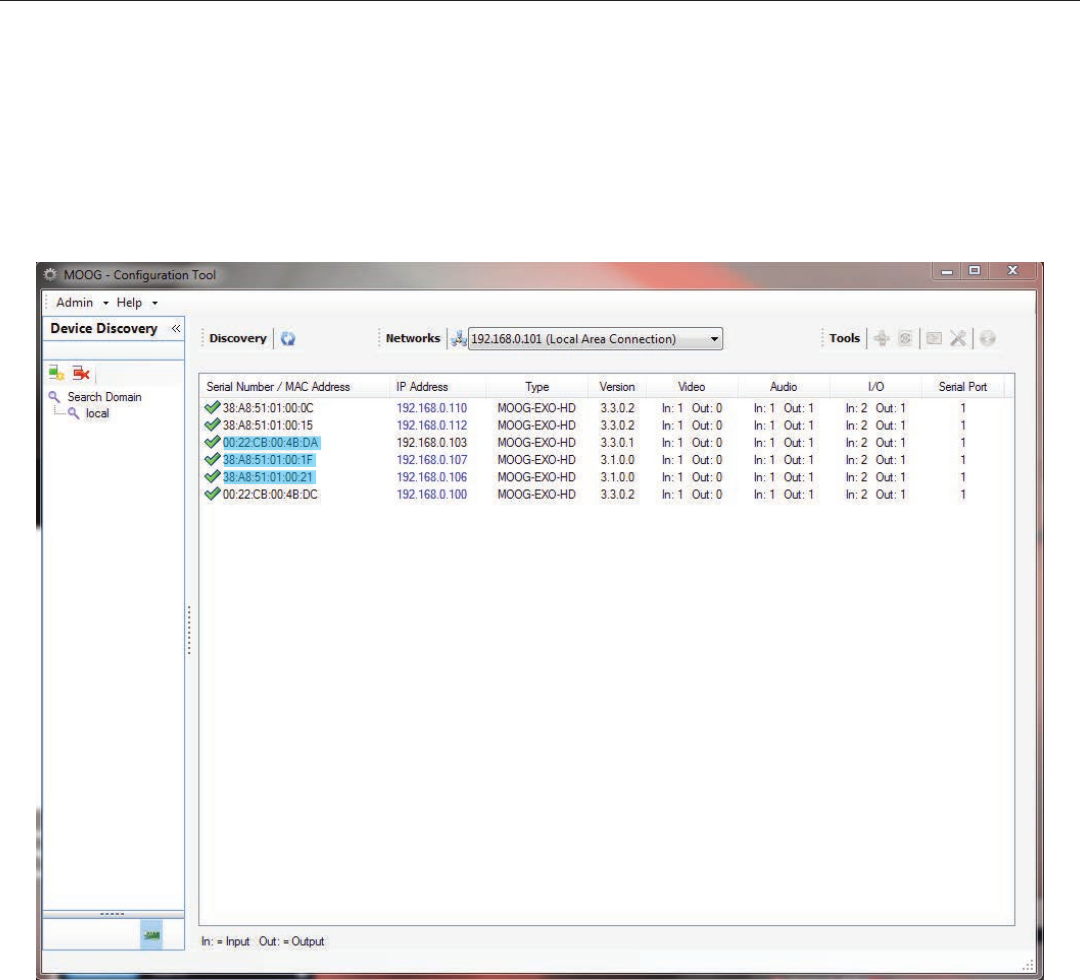Select highlighted device 38:A8:51:01:00:21
Image resolution: width=1080 pixels, height=980 pixels.
pyautogui.click(x=269, y=477)
